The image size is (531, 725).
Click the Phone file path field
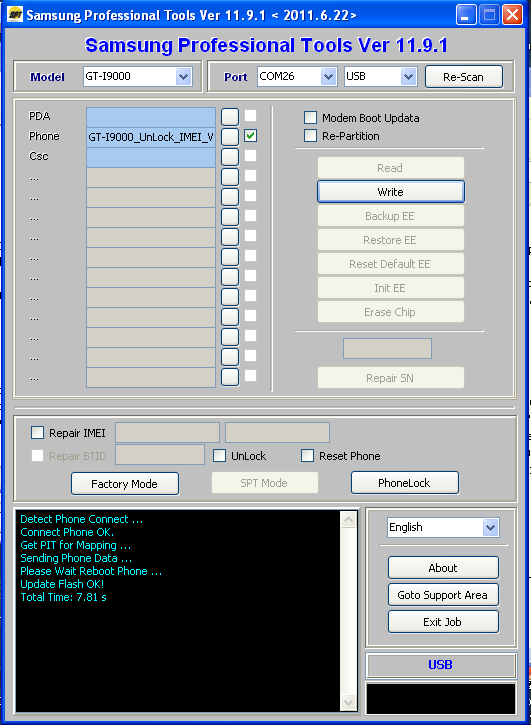[x=151, y=137]
